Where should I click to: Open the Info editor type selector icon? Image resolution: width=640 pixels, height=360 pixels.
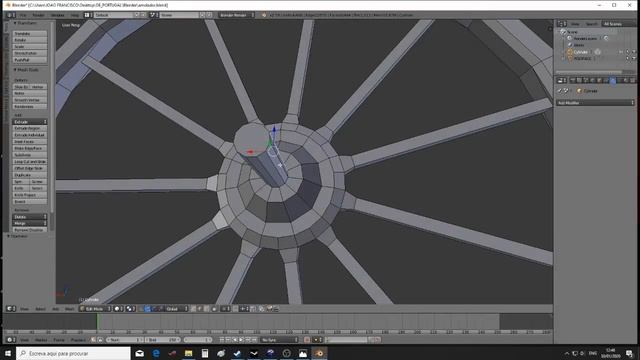pyautogui.click(x=10, y=15)
